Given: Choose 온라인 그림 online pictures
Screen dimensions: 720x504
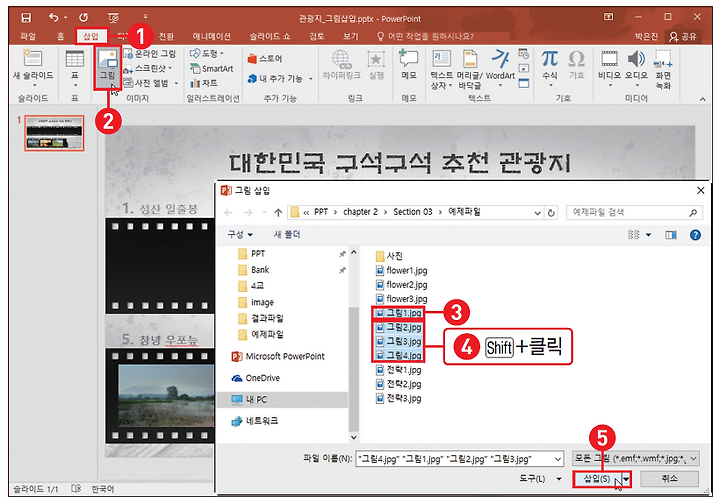Looking at the screenshot, I should [150, 54].
